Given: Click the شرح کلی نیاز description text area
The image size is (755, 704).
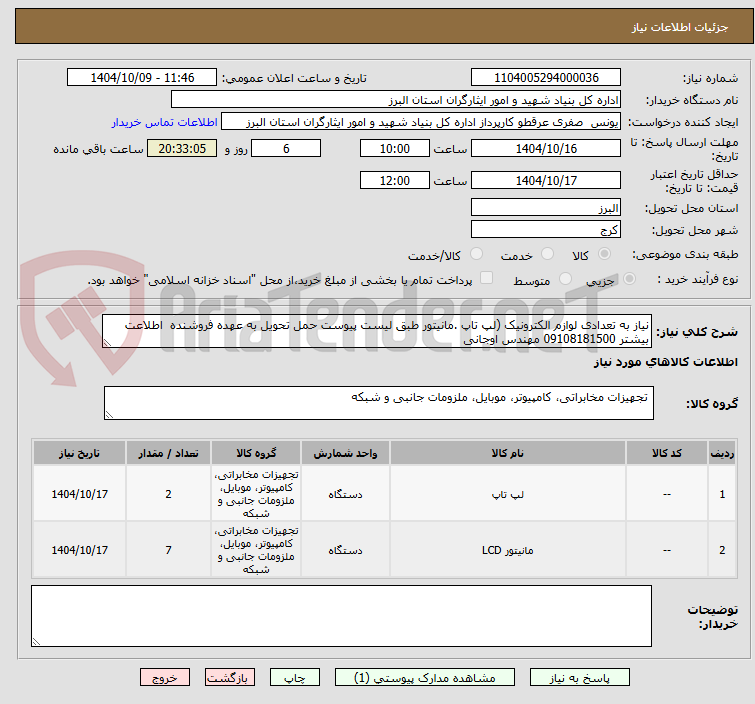Looking at the screenshot, I should coord(377,331).
